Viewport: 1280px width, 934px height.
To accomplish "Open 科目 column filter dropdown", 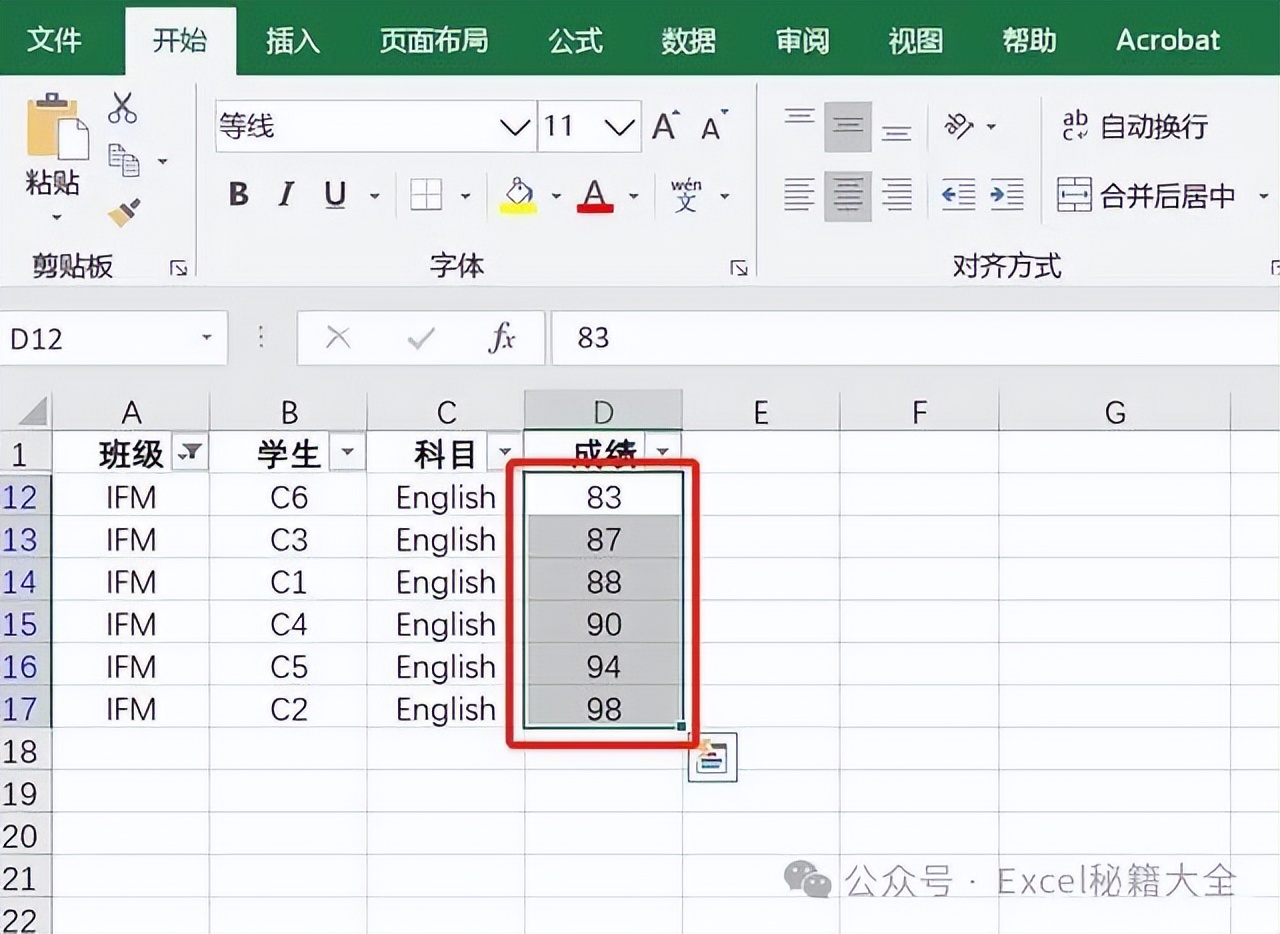I will pyautogui.click(x=504, y=453).
